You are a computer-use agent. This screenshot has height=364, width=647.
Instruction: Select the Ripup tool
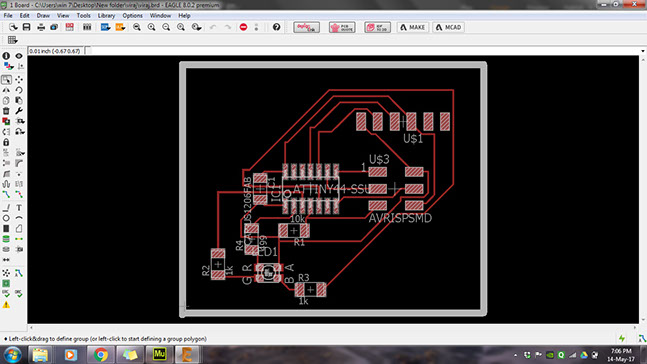click(19, 194)
